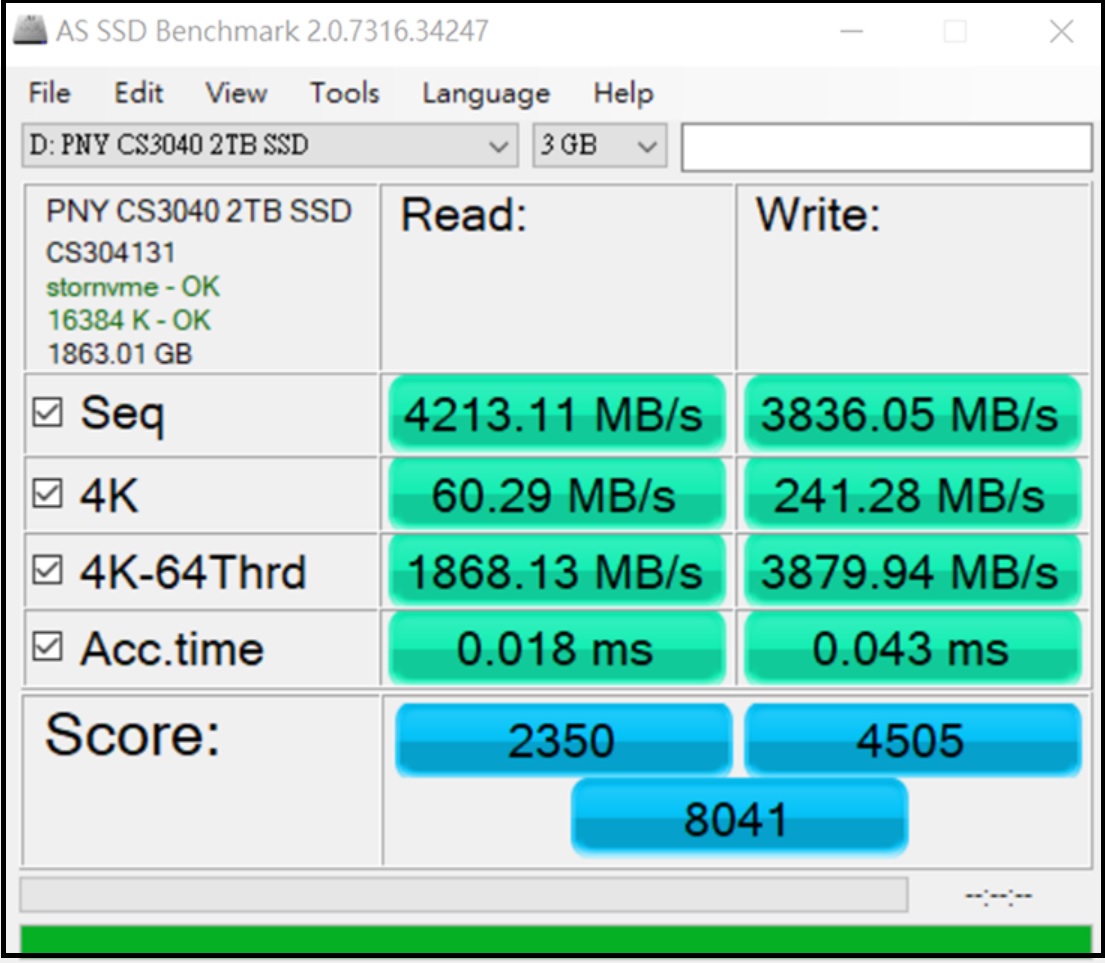1105x963 pixels.
Task: Click the Seq read result 4213.11 MB/s
Action: [x=557, y=414]
